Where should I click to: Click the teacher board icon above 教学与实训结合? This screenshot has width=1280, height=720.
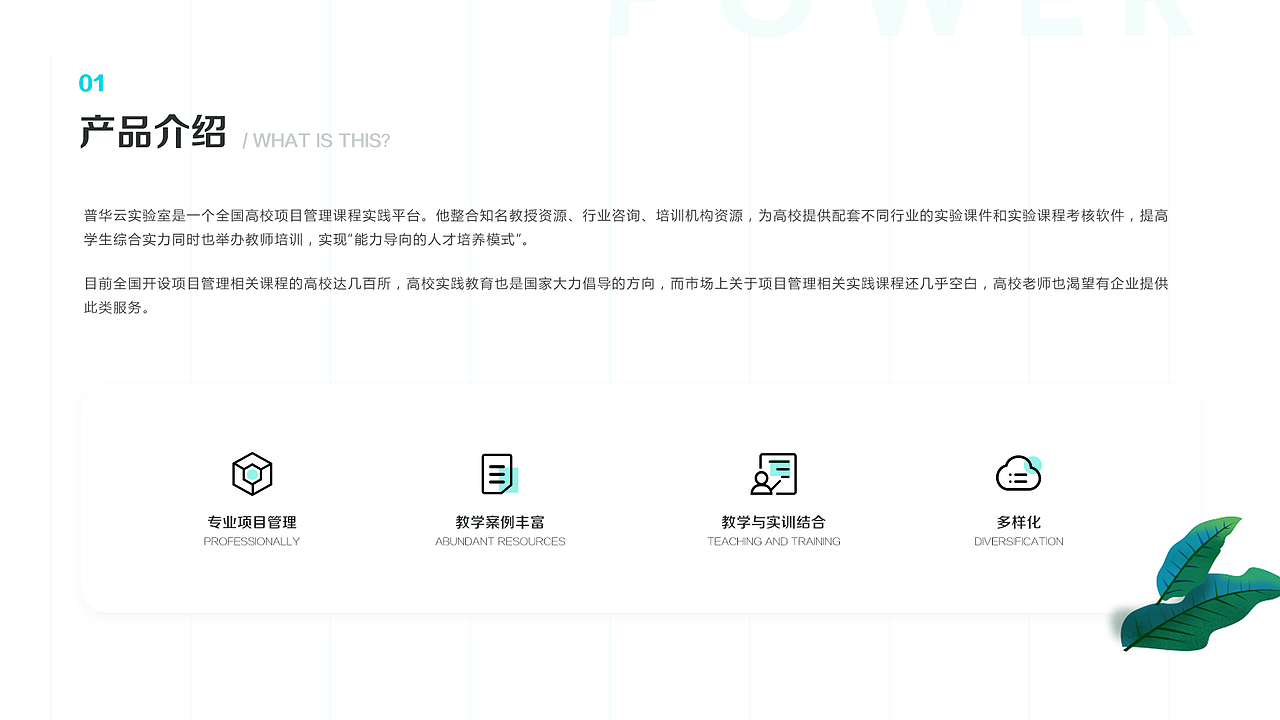tap(774, 474)
